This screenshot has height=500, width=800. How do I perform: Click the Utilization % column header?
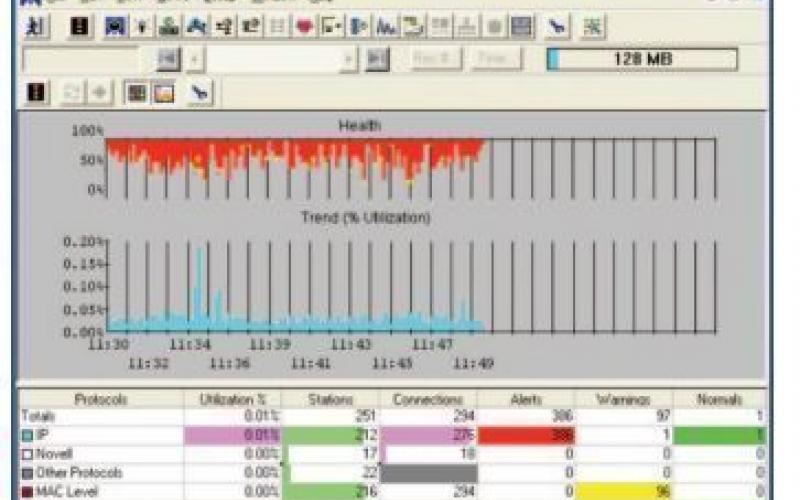[232, 399]
